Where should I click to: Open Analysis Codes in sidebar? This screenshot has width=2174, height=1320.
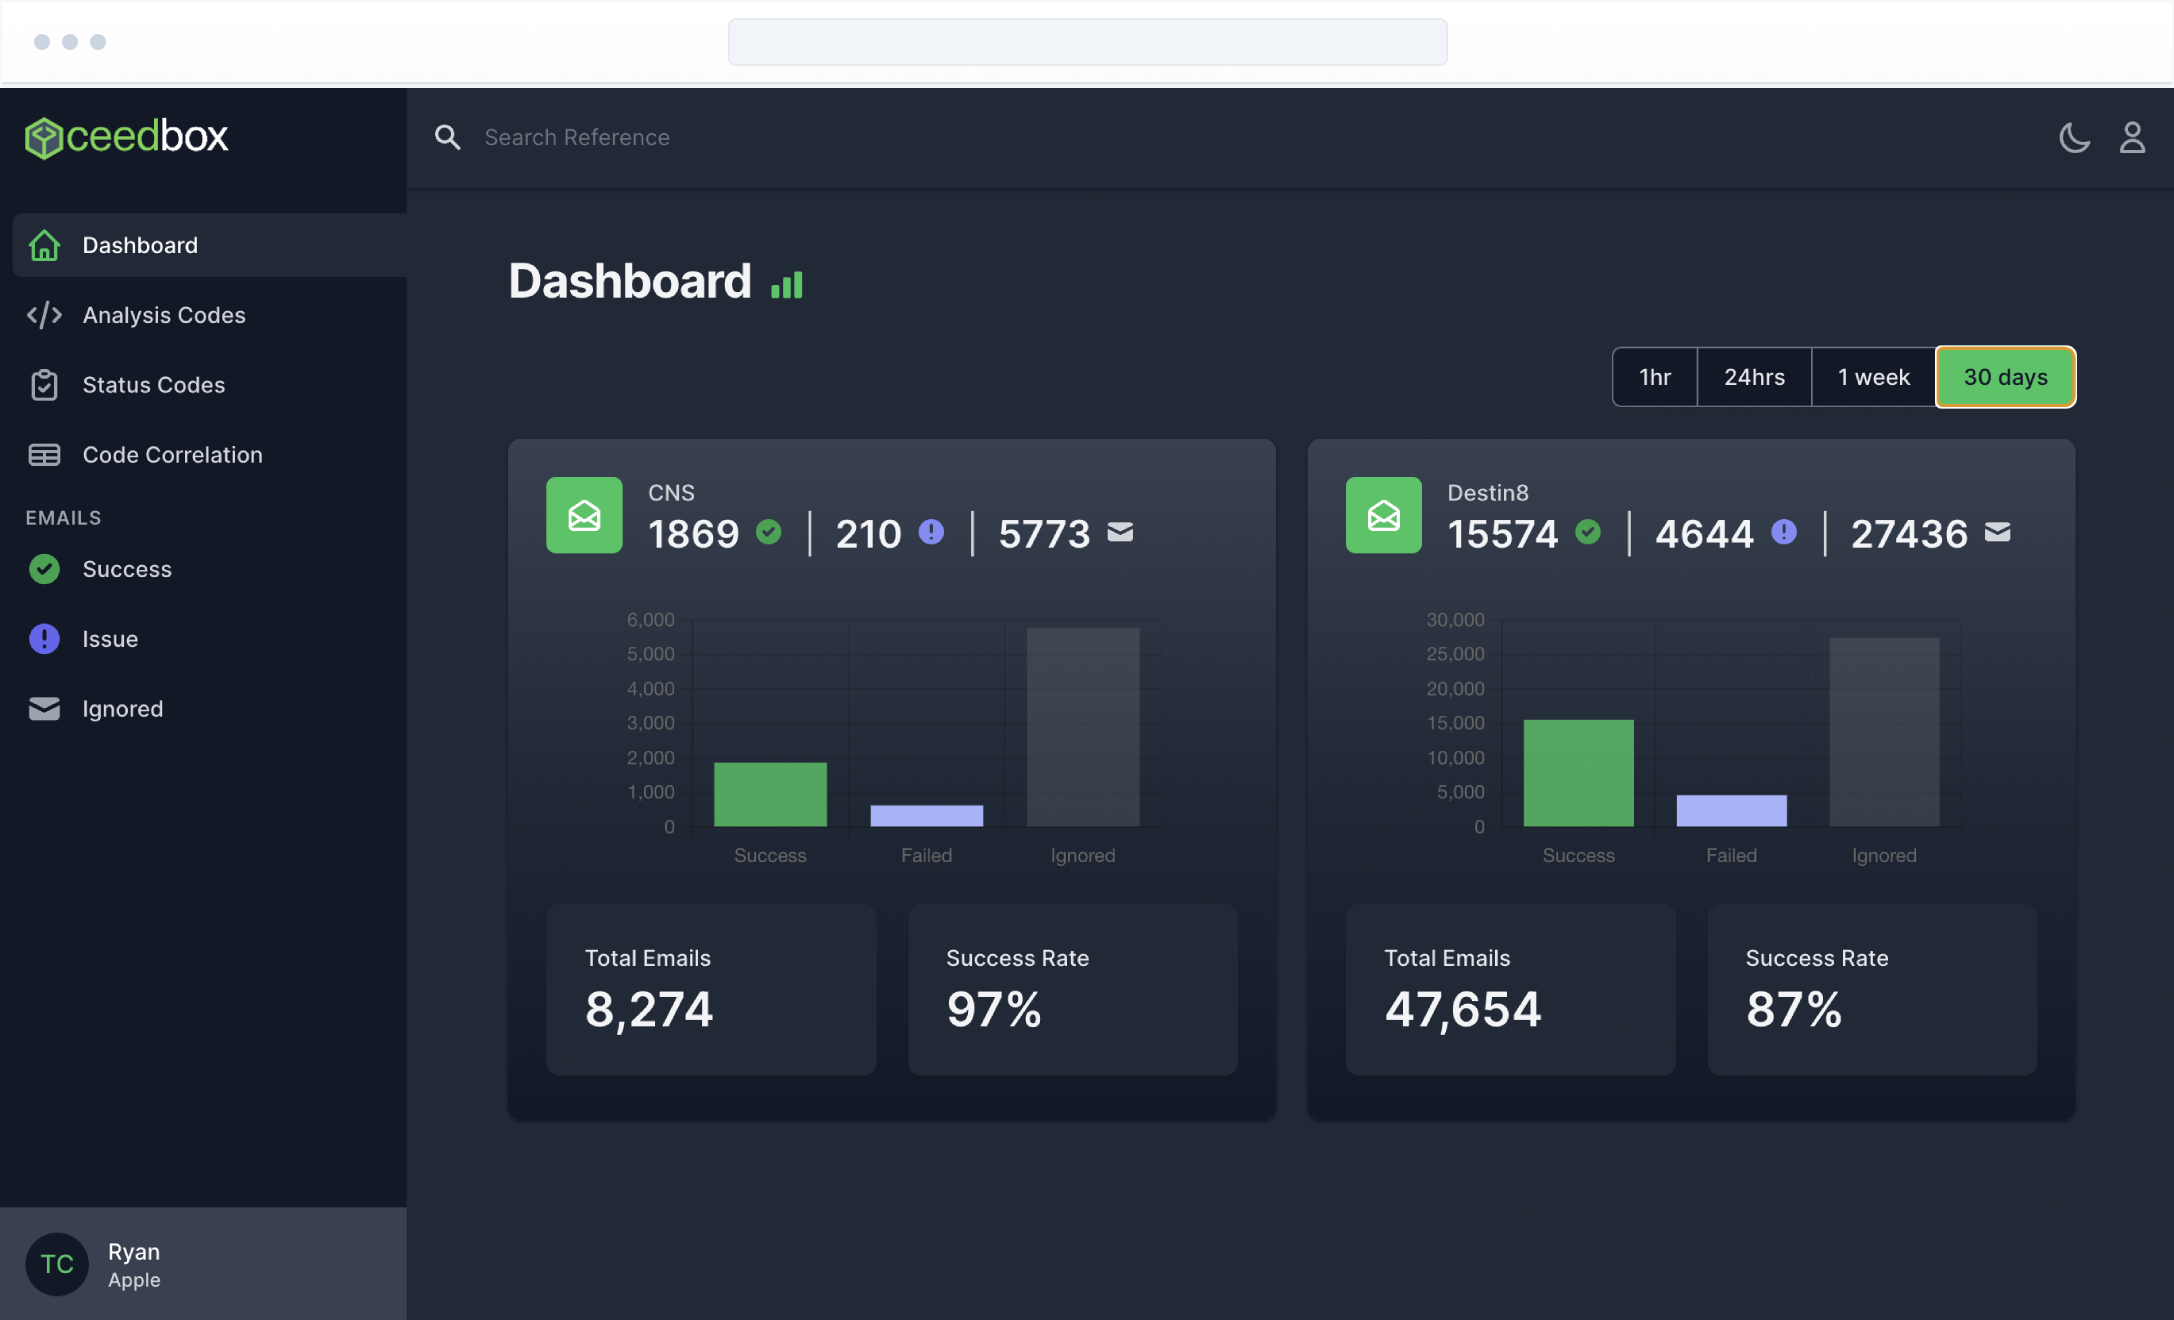(163, 315)
